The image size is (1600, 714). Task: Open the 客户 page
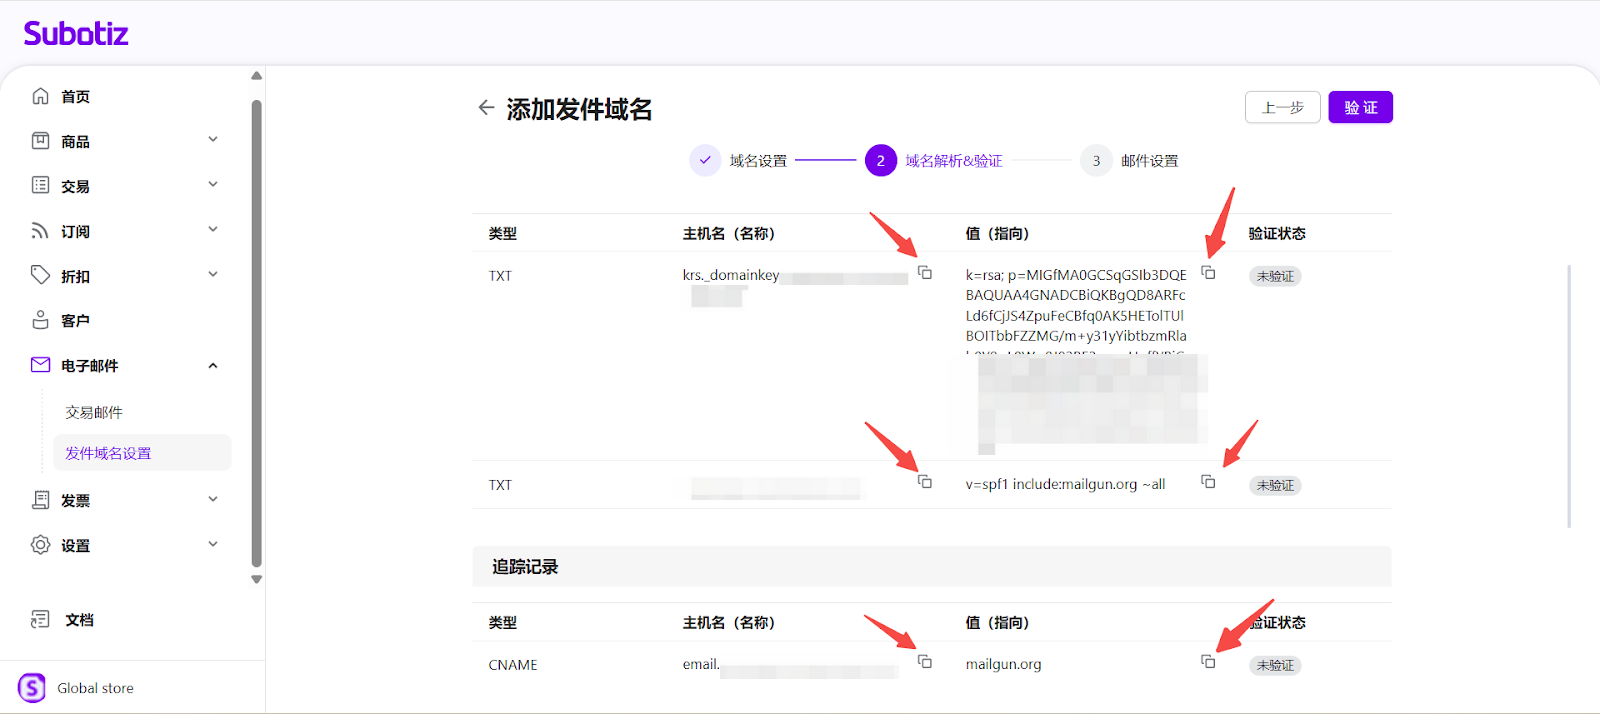[75, 321]
